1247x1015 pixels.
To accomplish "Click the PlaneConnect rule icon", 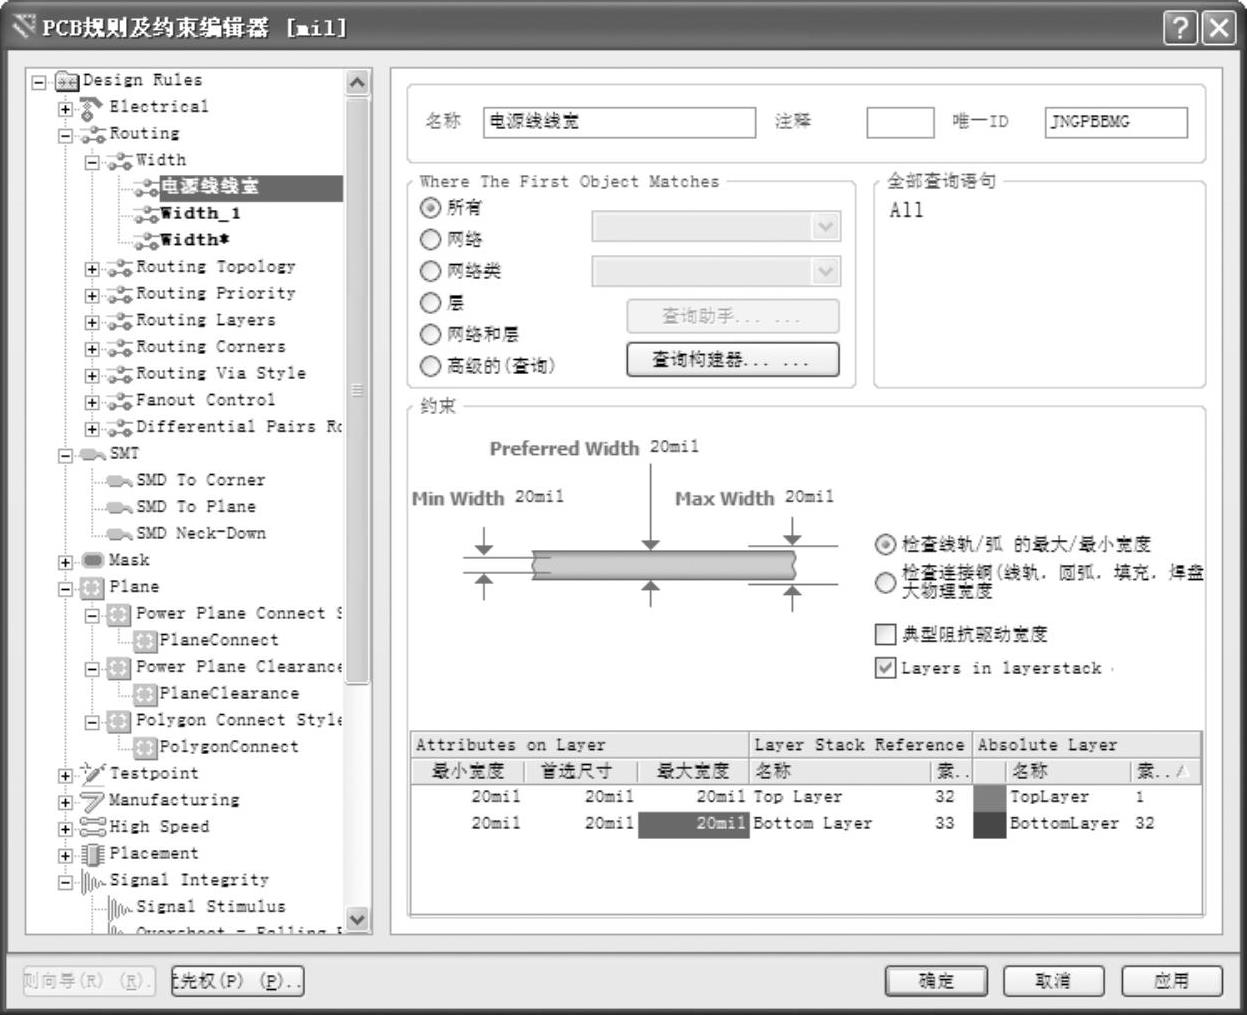I will (x=145, y=640).
